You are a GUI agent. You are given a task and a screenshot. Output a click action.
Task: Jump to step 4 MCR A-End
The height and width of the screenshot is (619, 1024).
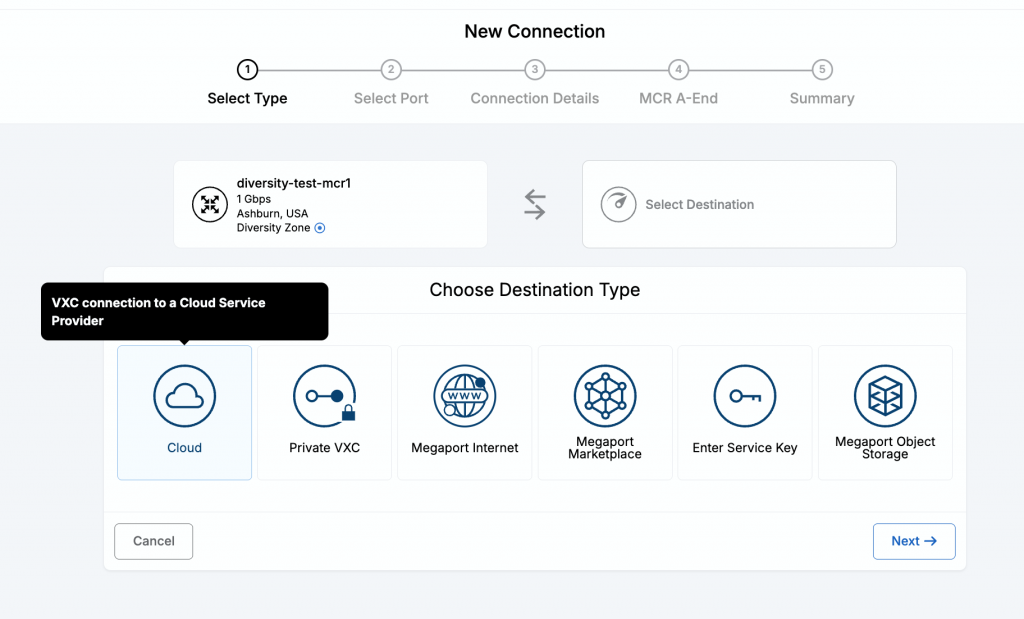[x=679, y=69]
